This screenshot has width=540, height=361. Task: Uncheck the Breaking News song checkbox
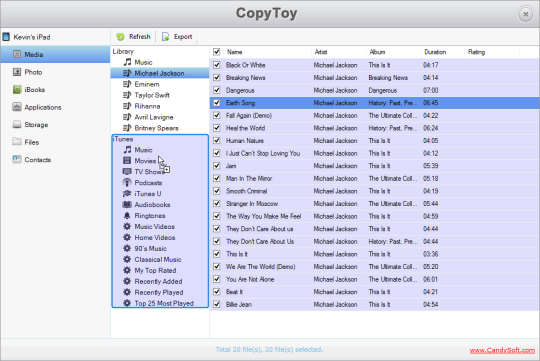[217, 78]
